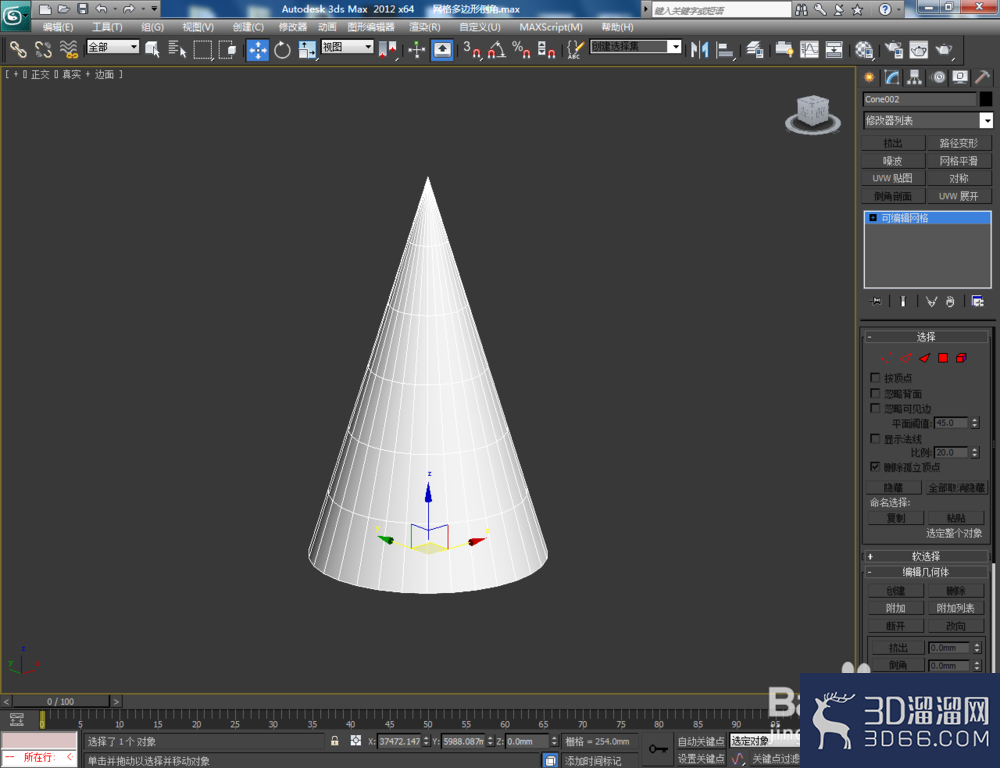Open the Layer Manager icon
The width and height of the screenshot is (1000, 768).
coord(755,49)
